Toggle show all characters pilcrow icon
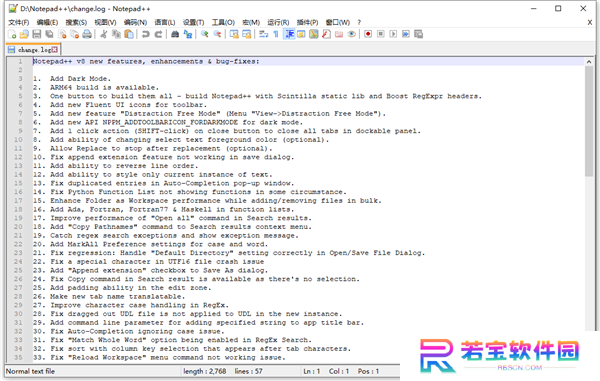 coord(276,34)
